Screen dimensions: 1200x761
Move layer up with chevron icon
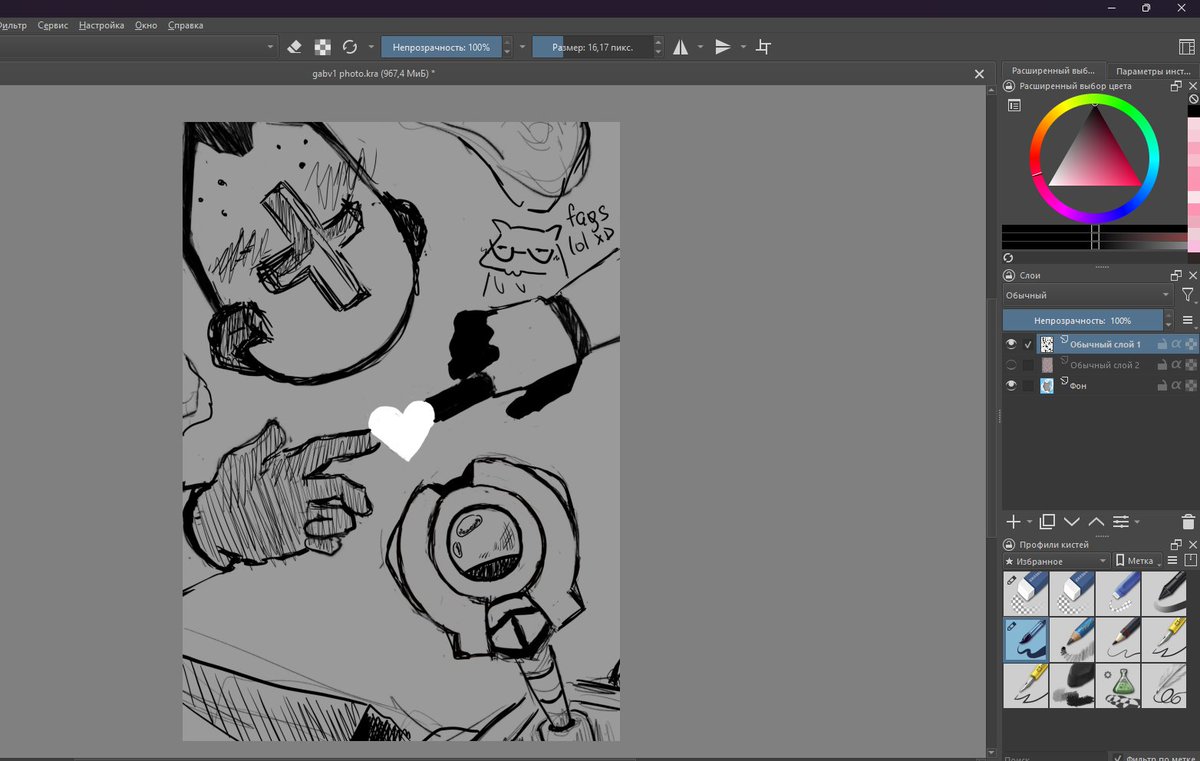tap(1096, 522)
